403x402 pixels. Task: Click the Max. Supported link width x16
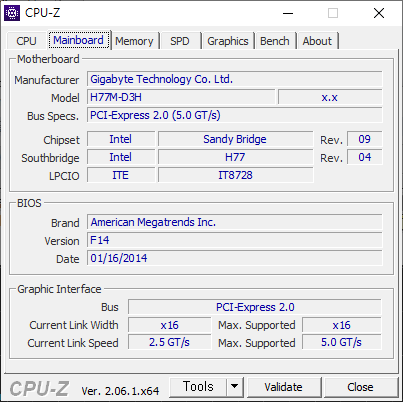[342, 325]
